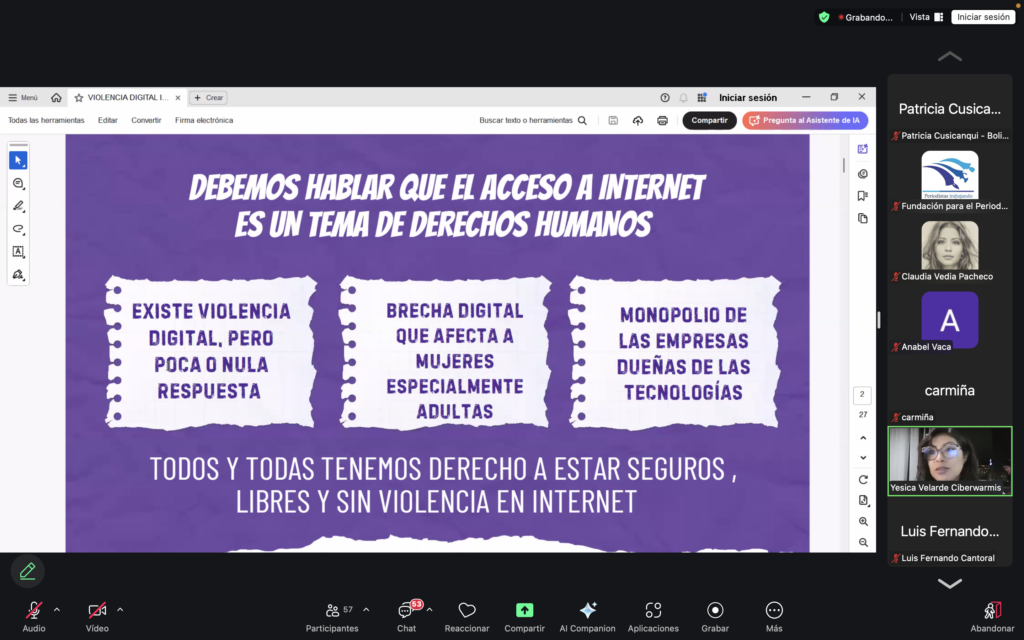
Task: Select the arrow selection tool in Acrobat
Action: [x=18, y=161]
